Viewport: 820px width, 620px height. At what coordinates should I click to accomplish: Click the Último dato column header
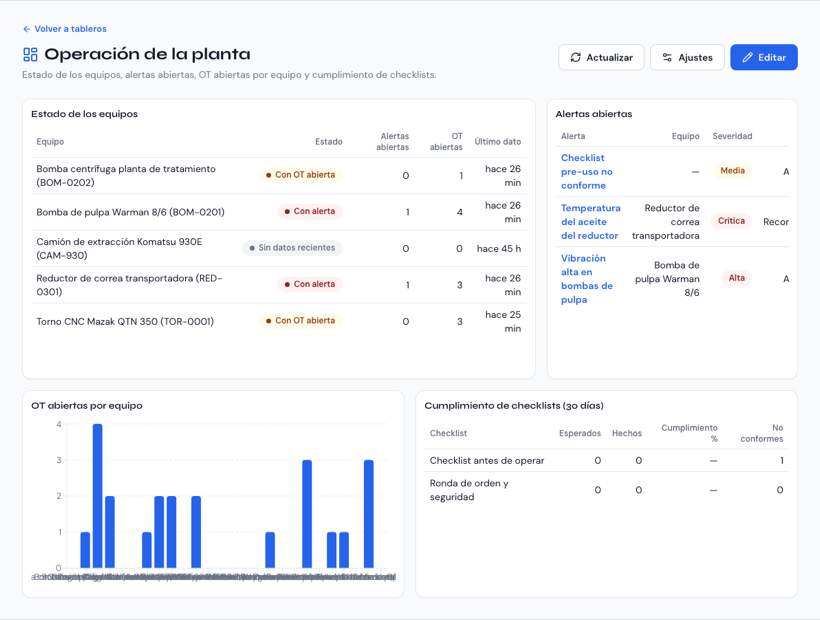[497, 142]
